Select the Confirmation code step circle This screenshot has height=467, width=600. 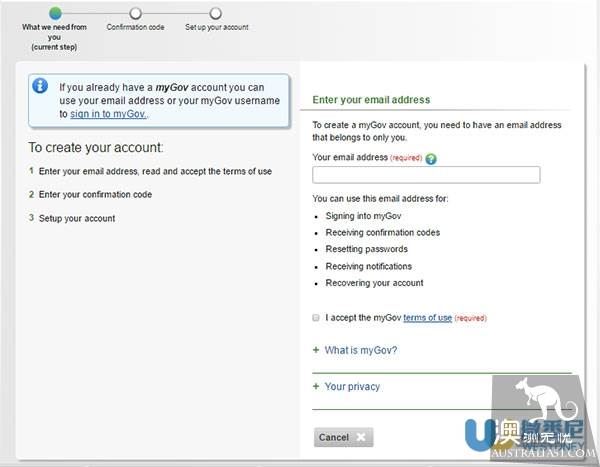[x=135, y=13]
